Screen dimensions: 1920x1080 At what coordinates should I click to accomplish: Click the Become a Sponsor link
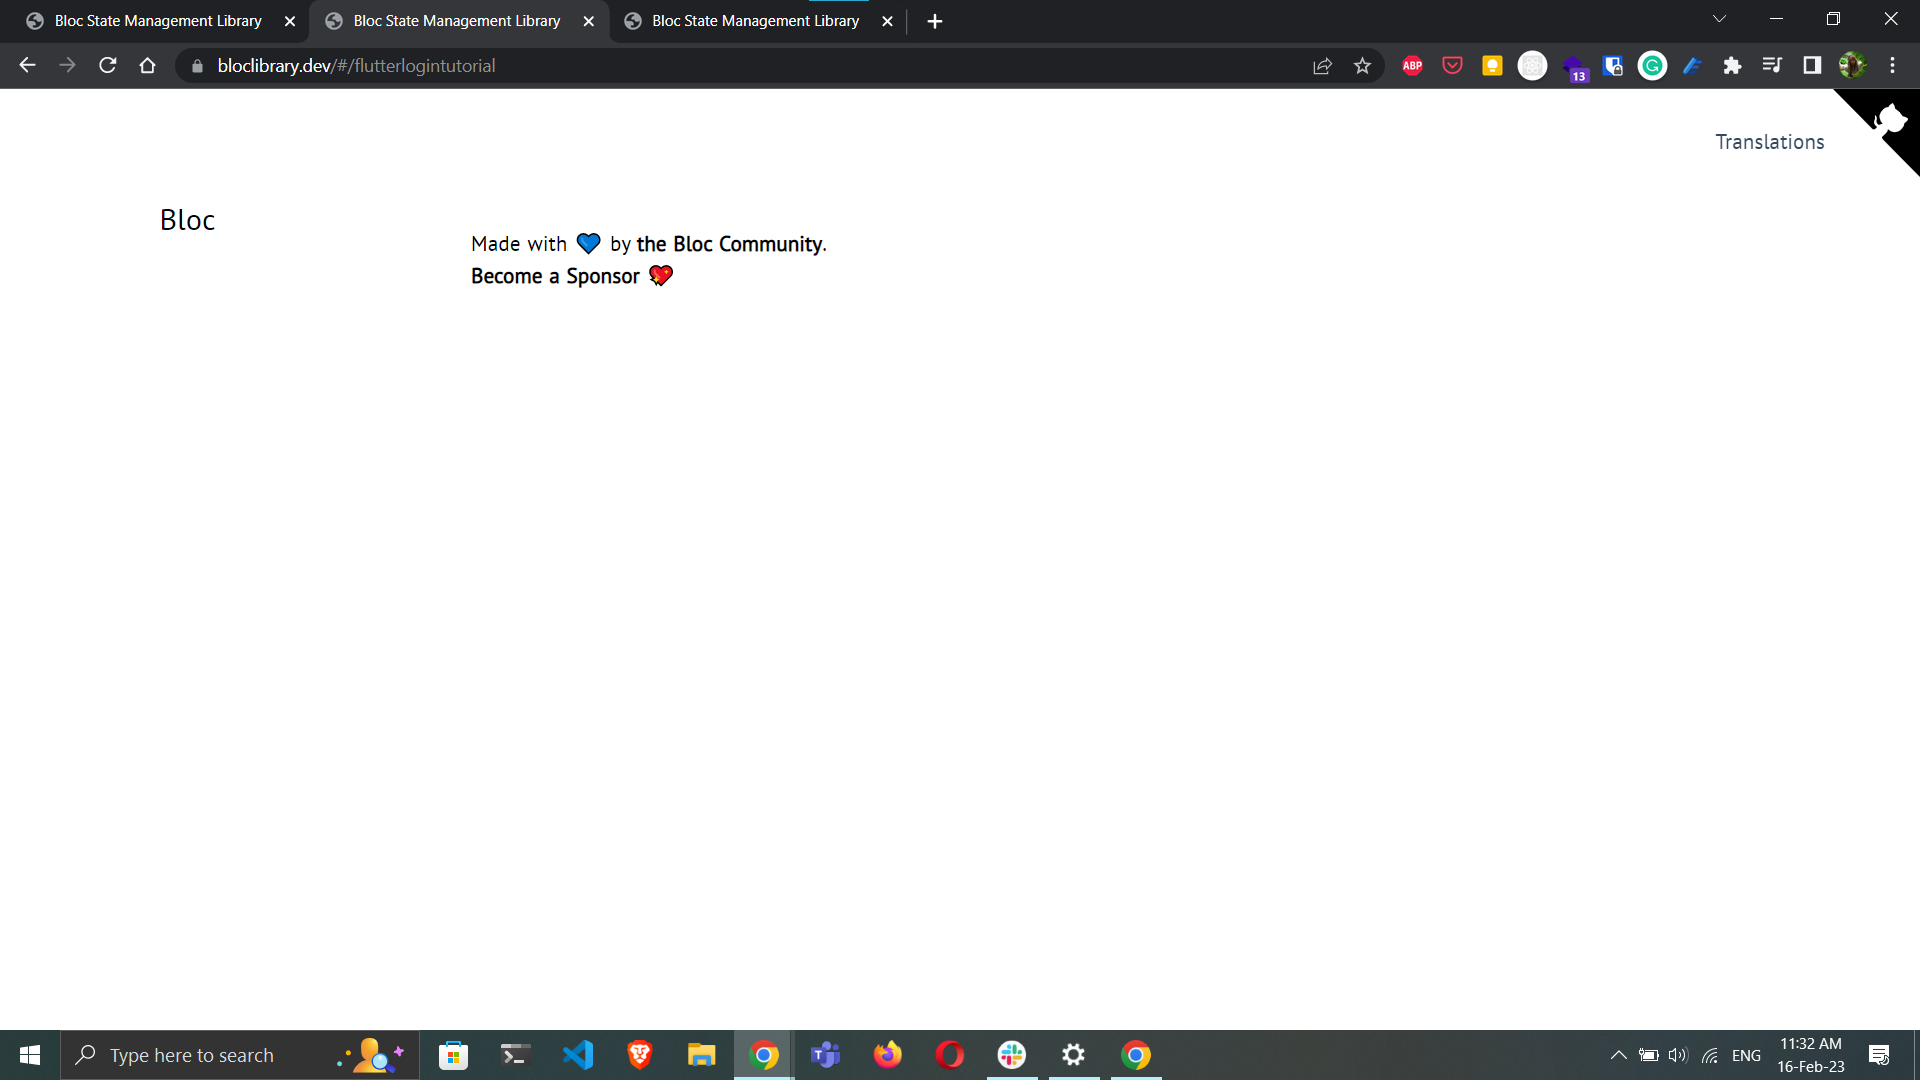pos(555,276)
